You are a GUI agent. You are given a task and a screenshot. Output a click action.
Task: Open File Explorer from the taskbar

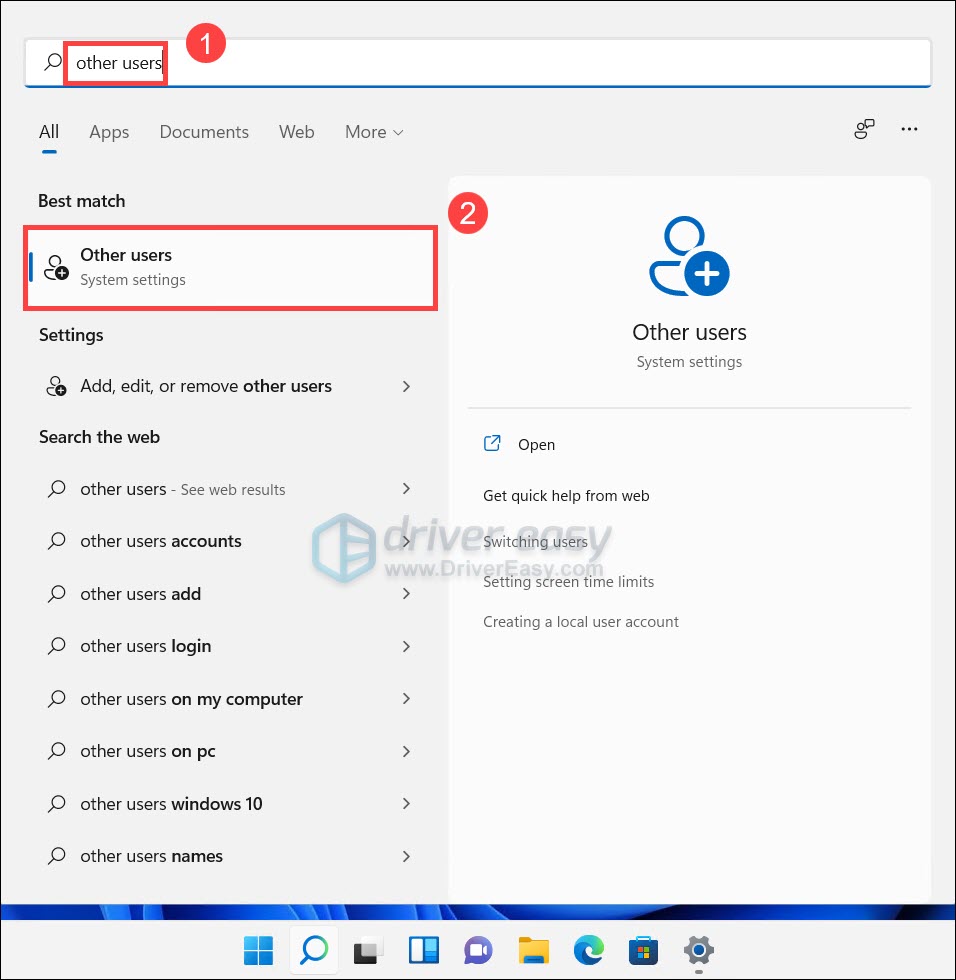tap(534, 951)
